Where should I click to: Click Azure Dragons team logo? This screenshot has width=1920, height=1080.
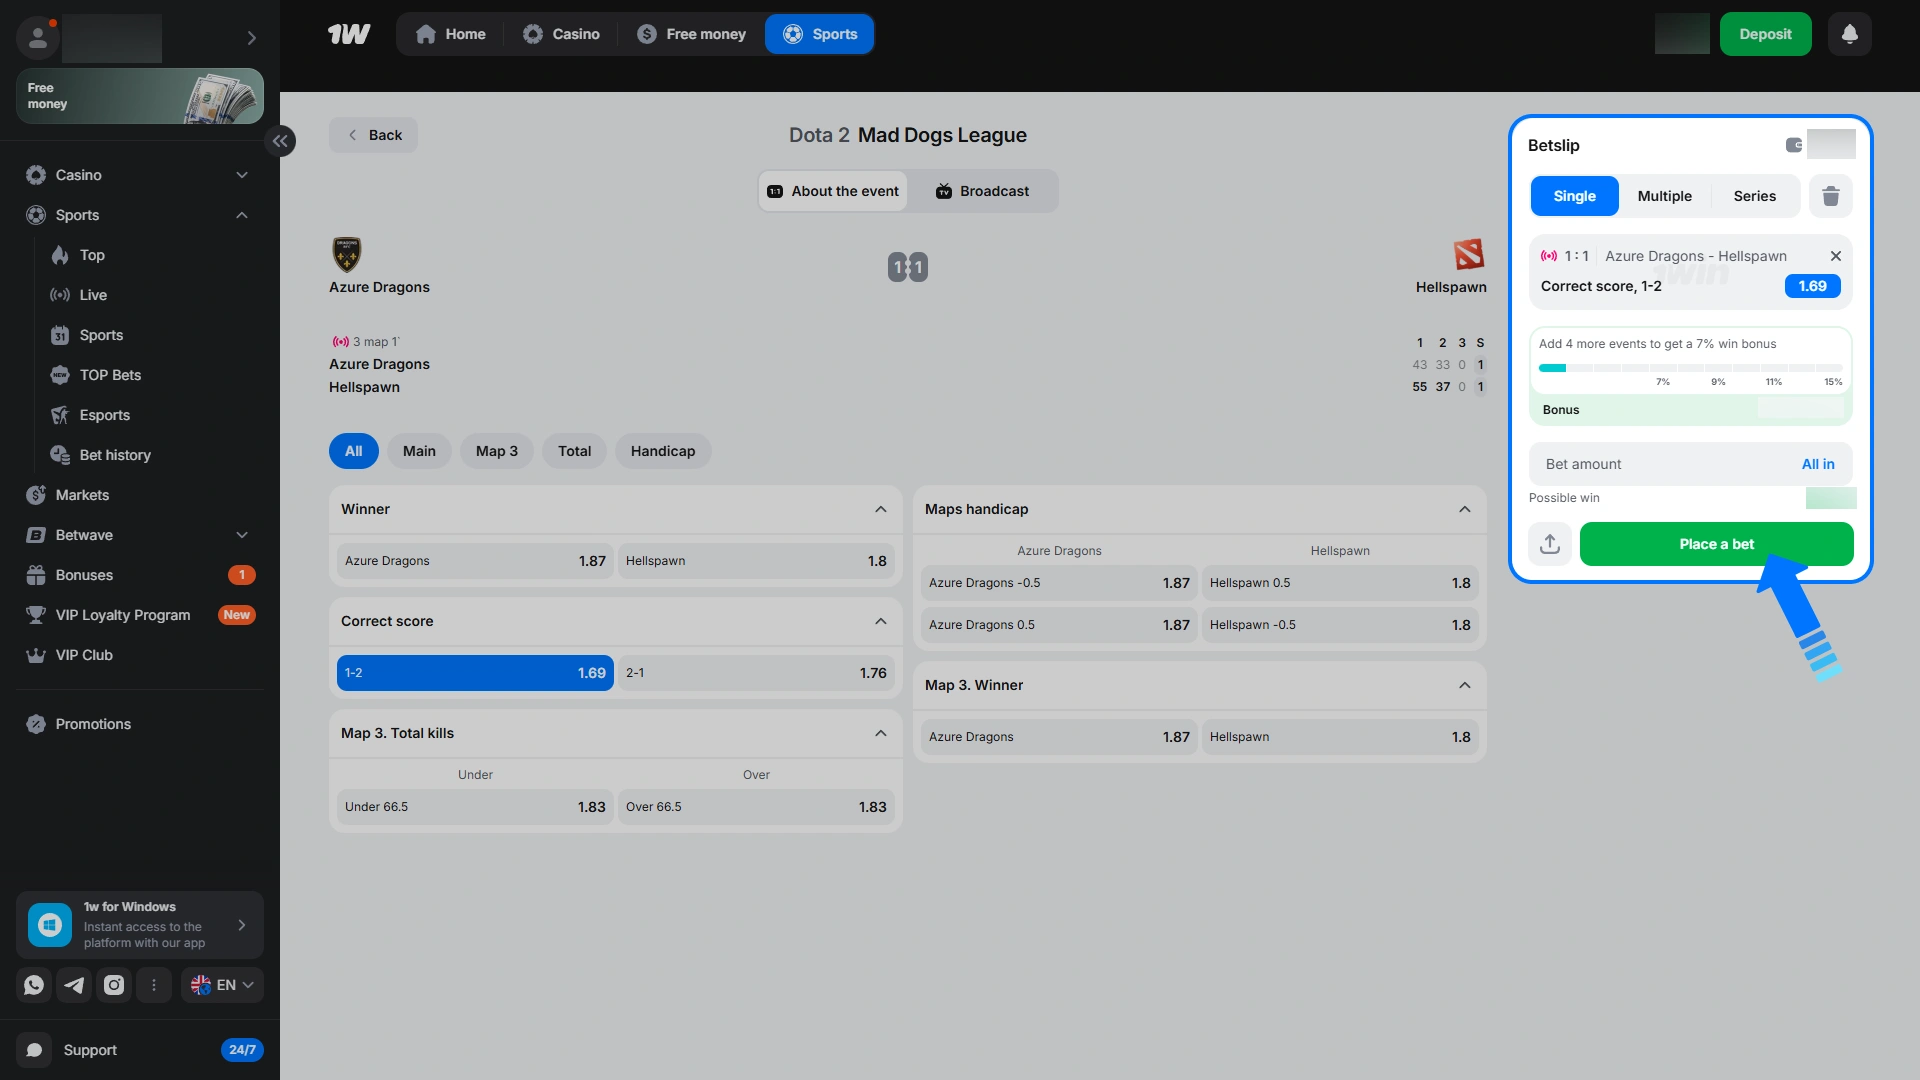(x=347, y=255)
